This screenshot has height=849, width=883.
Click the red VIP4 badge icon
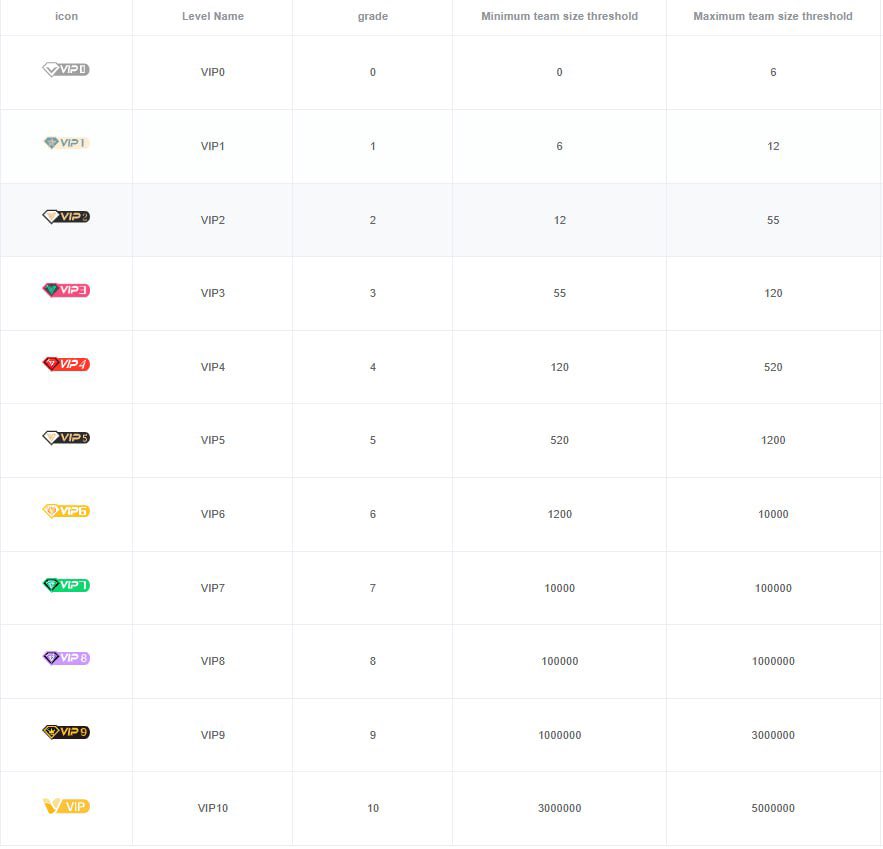tap(66, 363)
